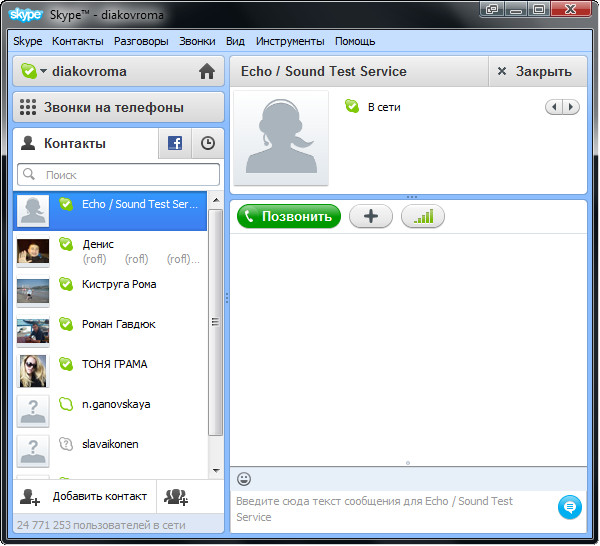The height and width of the screenshot is (546, 600).
Task: Click the online status icon beside В сети
Action: [352, 106]
